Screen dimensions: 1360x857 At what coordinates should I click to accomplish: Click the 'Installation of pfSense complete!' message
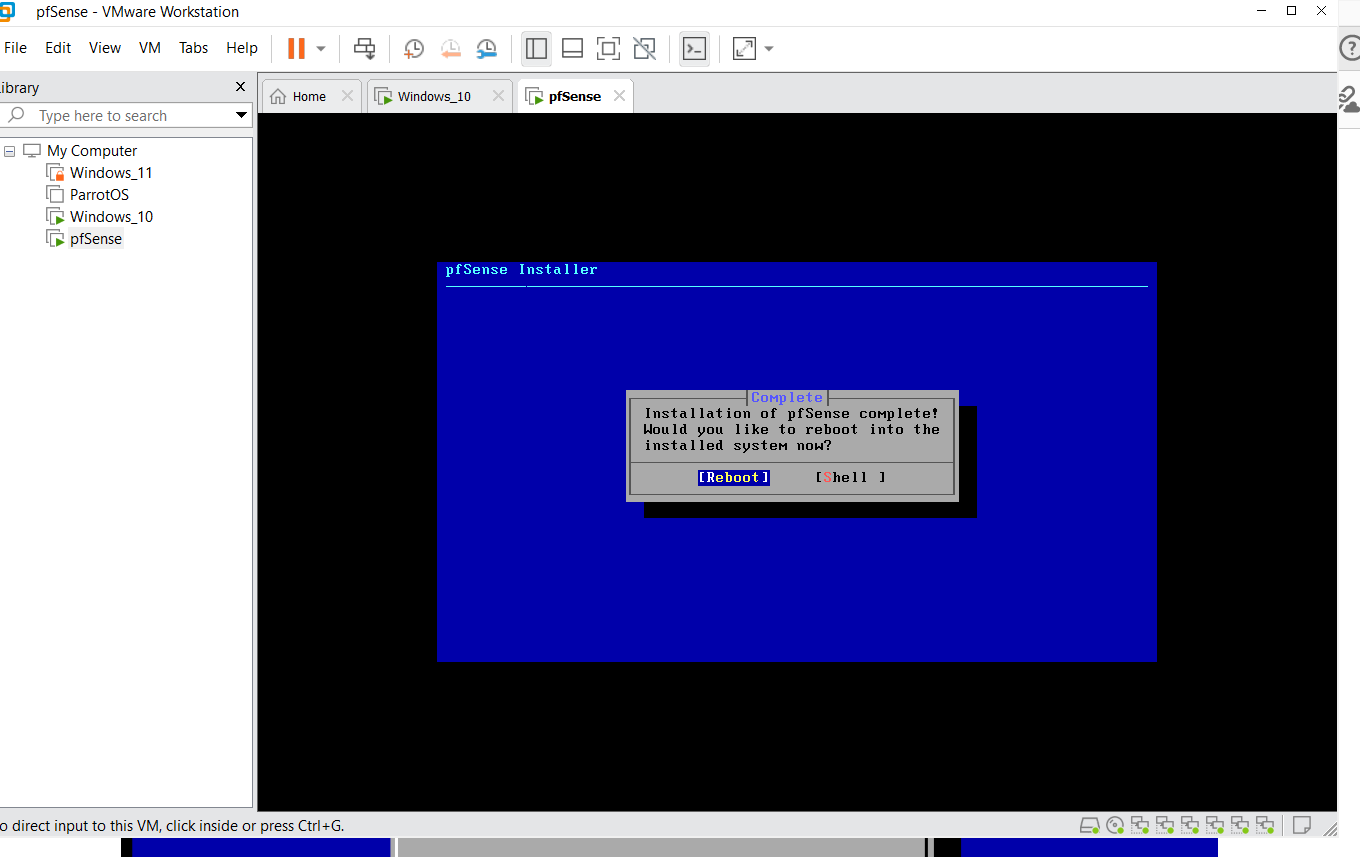[x=792, y=413]
